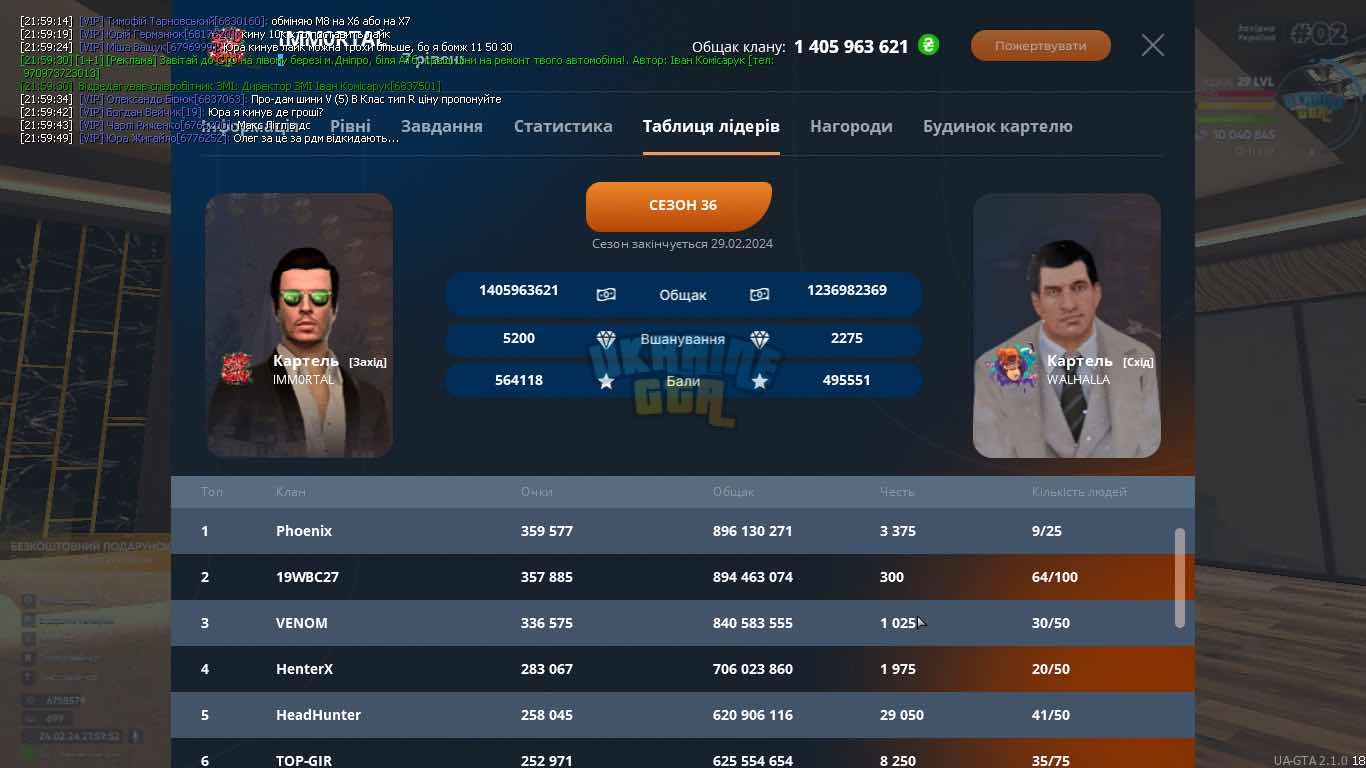Click the СЕЗОН 36 button
1366x768 pixels.
click(x=679, y=206)
